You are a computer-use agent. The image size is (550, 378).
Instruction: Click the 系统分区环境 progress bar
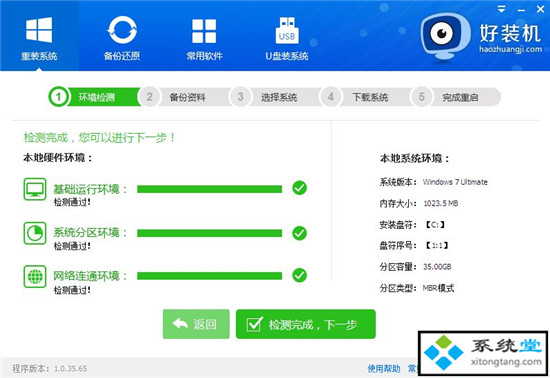coord(209,233)
